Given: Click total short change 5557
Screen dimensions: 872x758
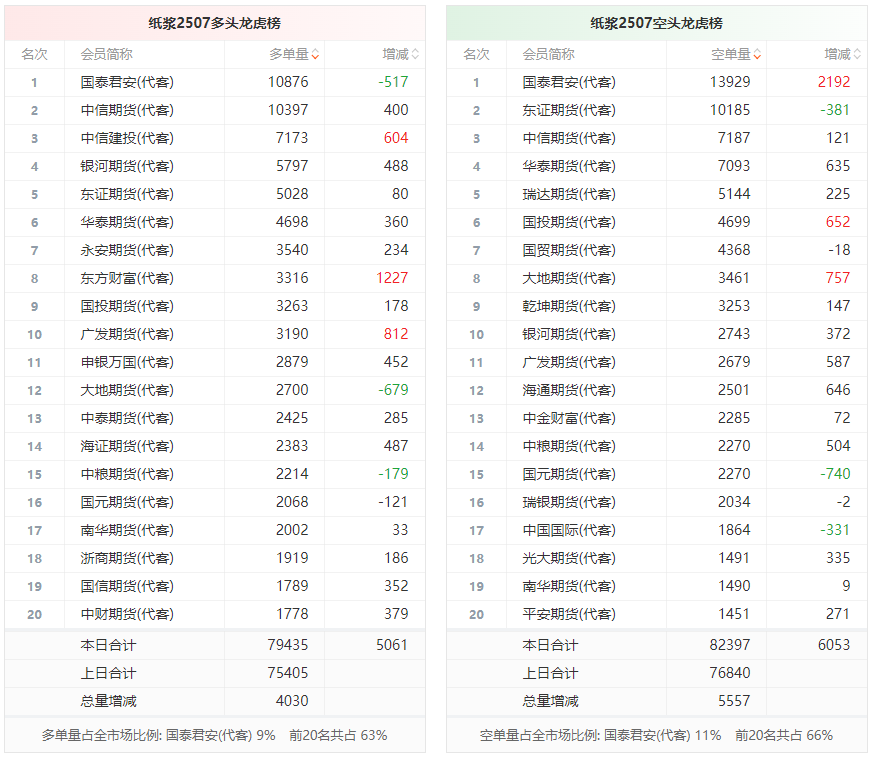Looking at the screenshot, I should pos(734,701).
